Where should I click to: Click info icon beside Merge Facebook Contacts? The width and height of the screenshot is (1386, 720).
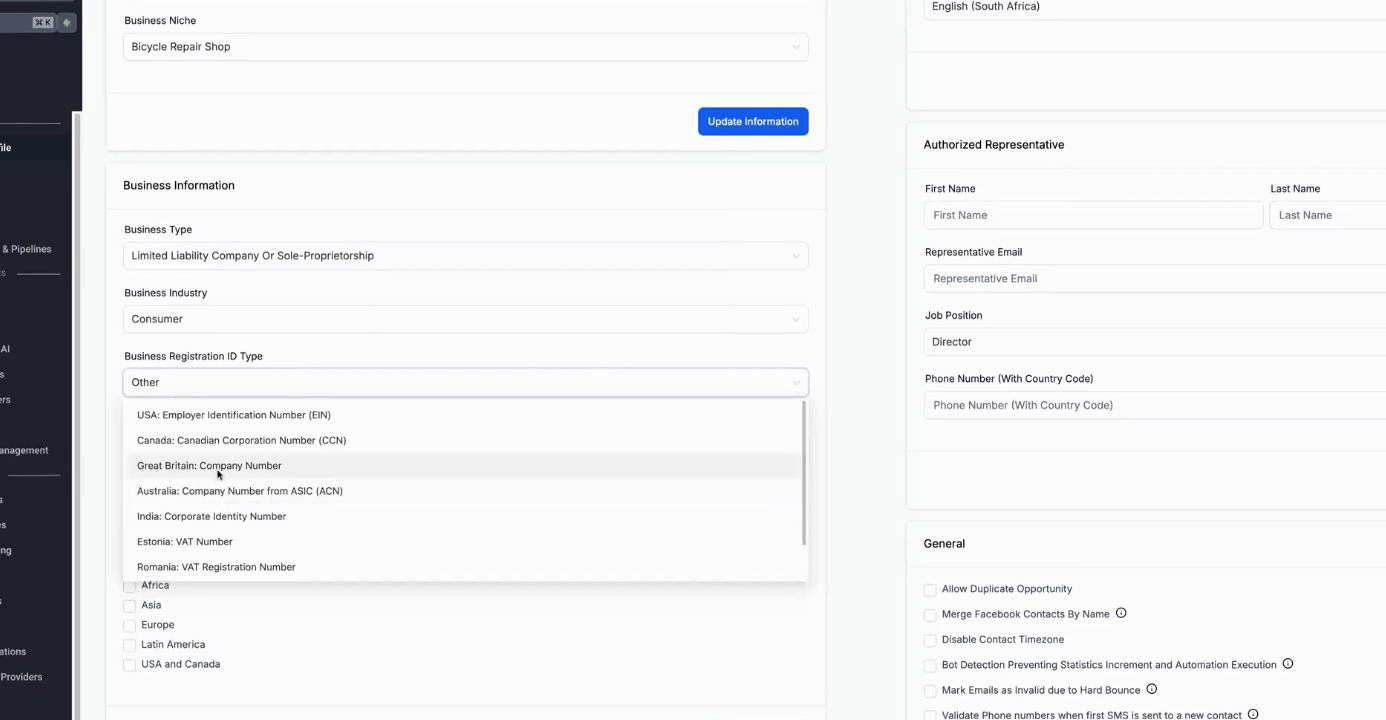[1121, 613]
